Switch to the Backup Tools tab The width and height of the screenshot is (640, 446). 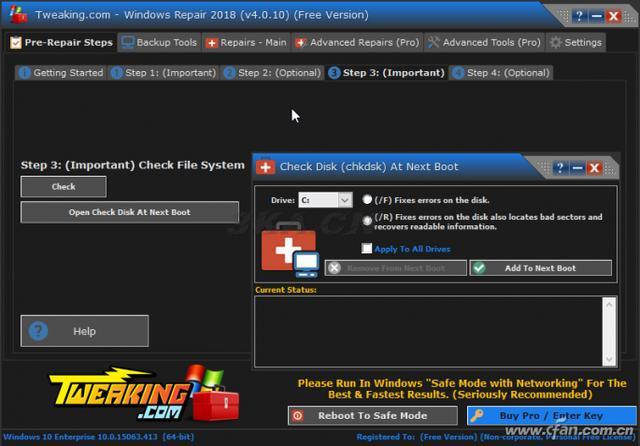(160, 42)
